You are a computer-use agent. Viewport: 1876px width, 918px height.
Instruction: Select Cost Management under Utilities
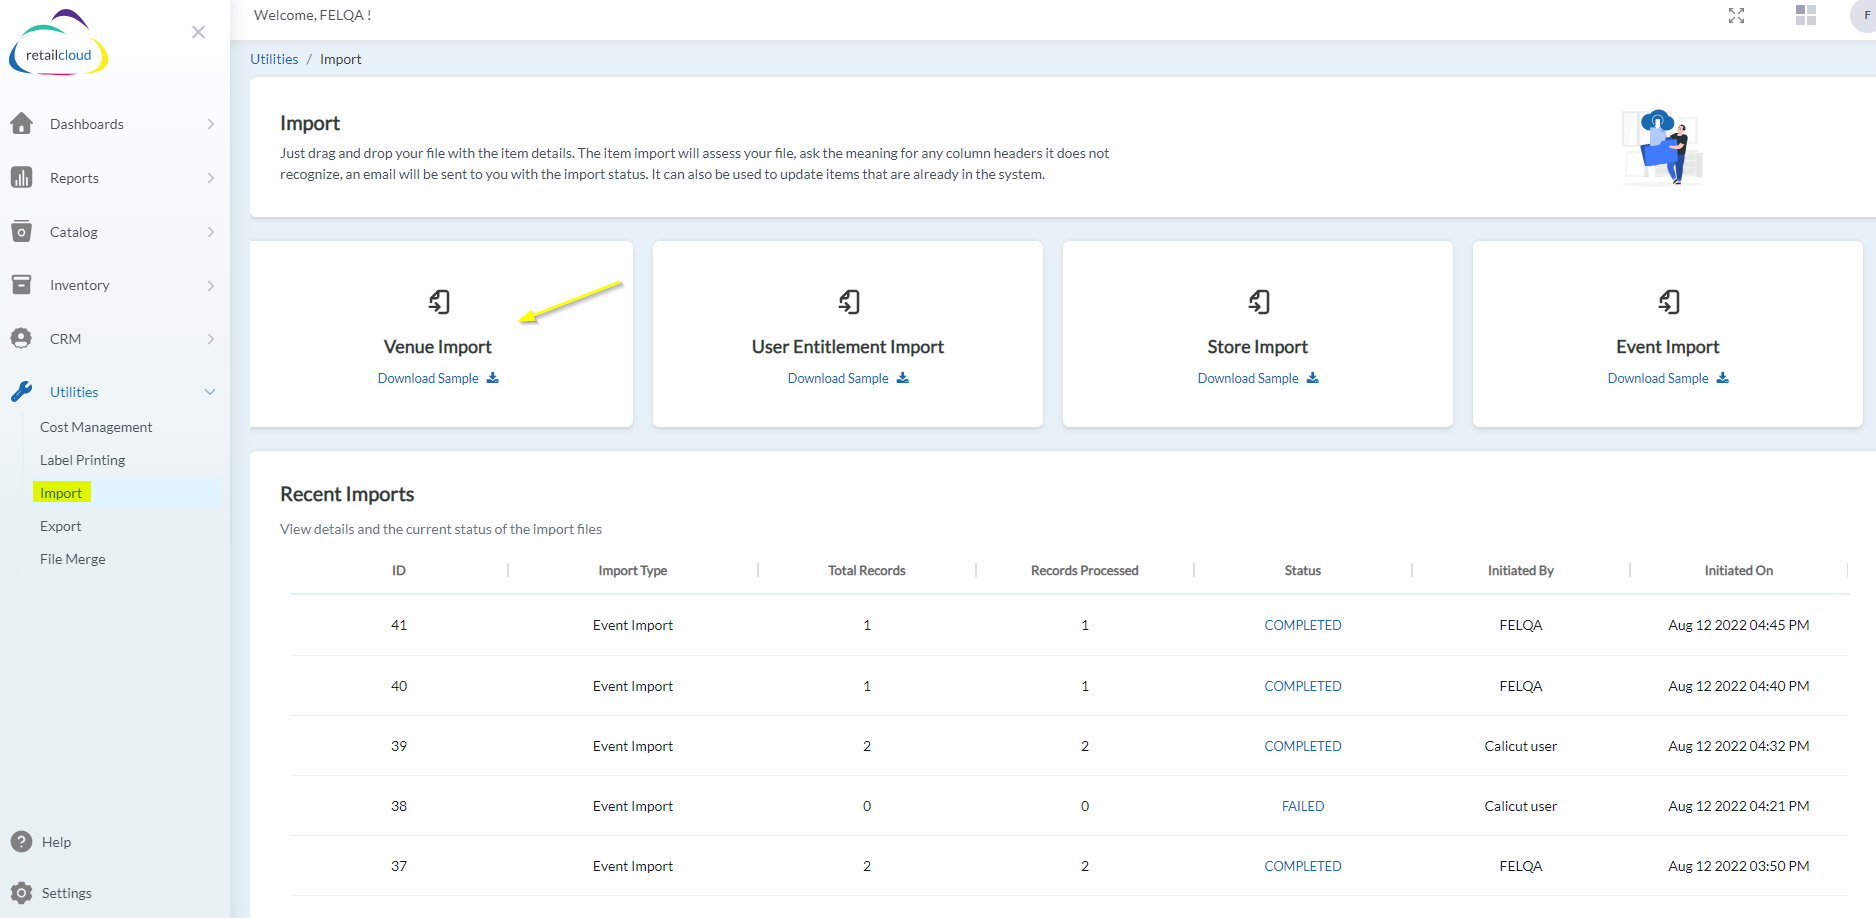point(96,427)
